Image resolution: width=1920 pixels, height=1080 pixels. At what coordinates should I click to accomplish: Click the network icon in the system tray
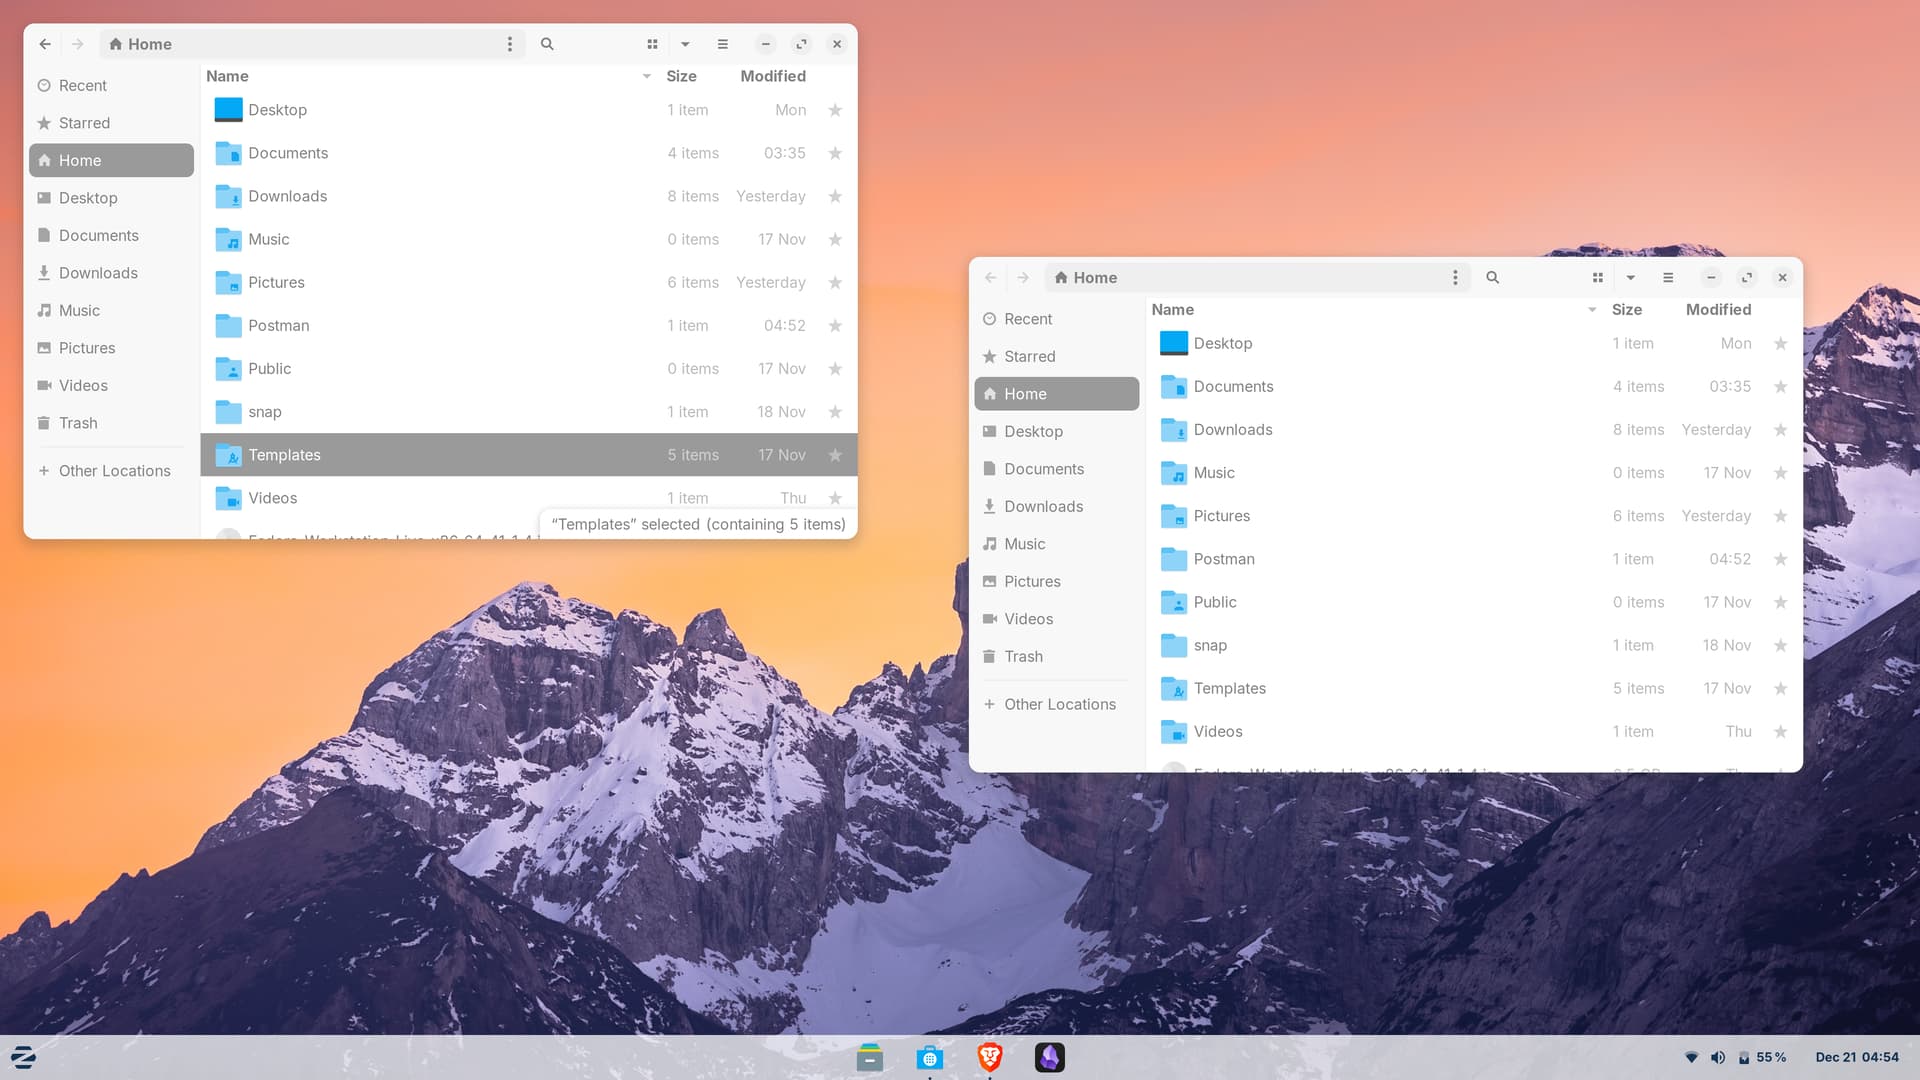1692,1057
